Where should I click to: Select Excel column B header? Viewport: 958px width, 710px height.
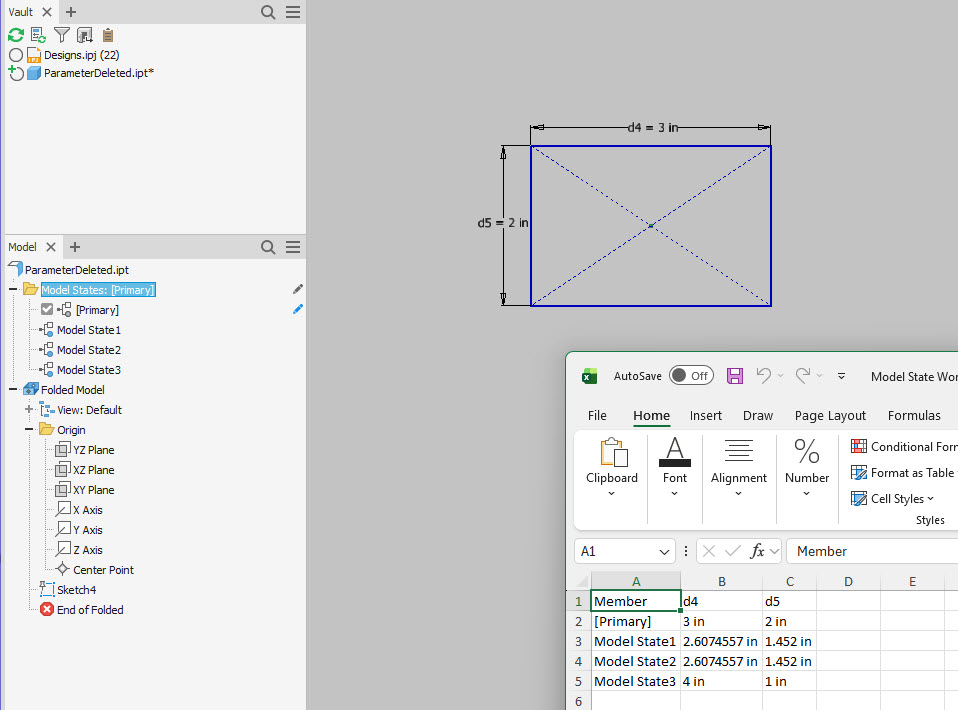click(722, 581)
